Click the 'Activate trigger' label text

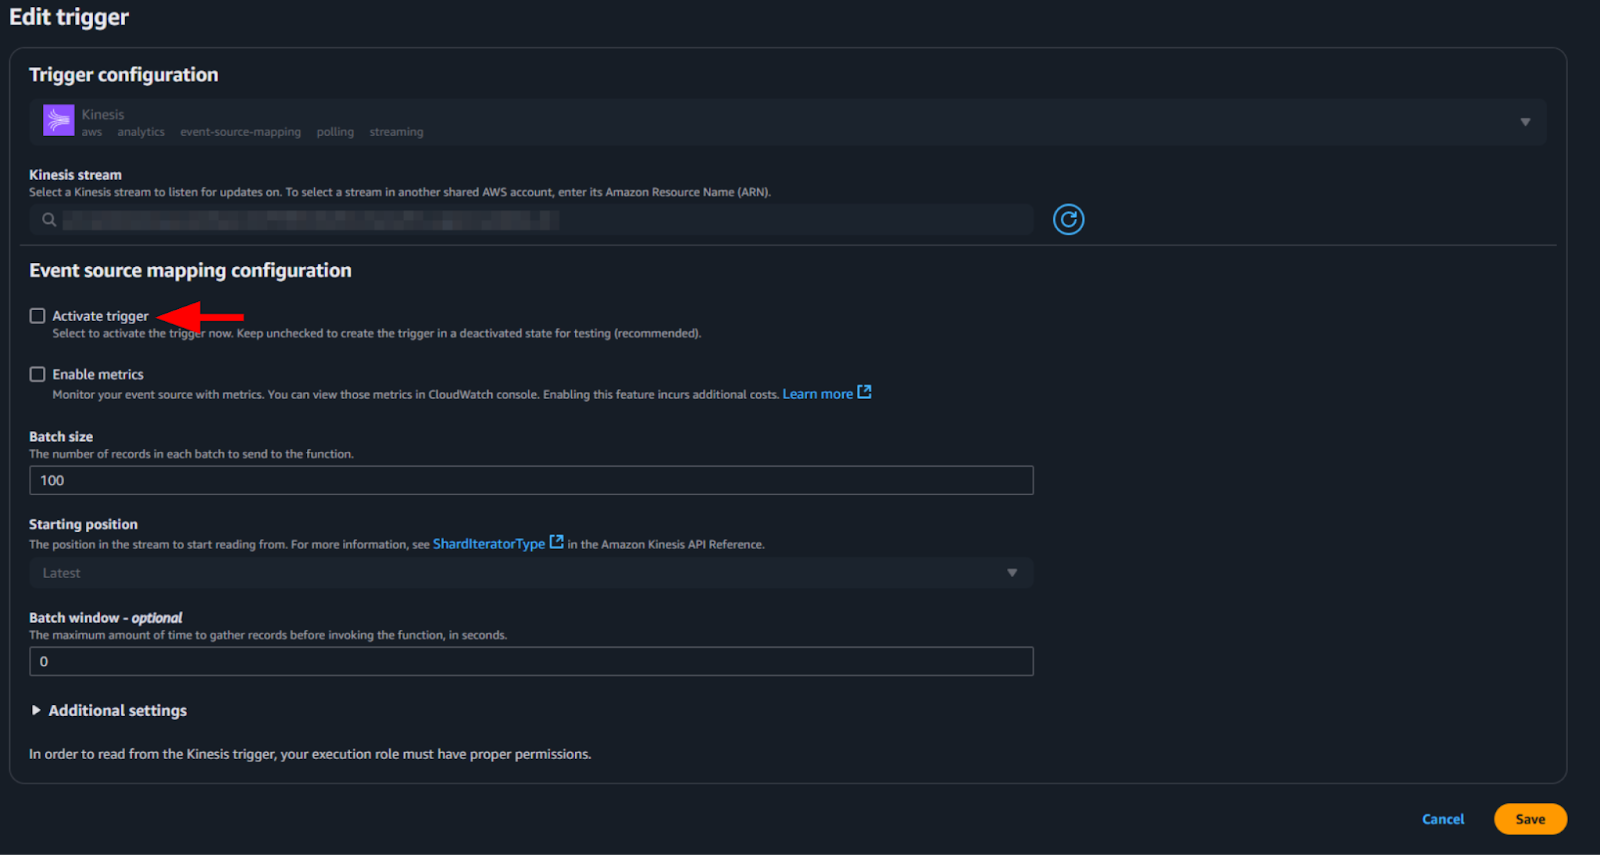click(x=100, y=316)
